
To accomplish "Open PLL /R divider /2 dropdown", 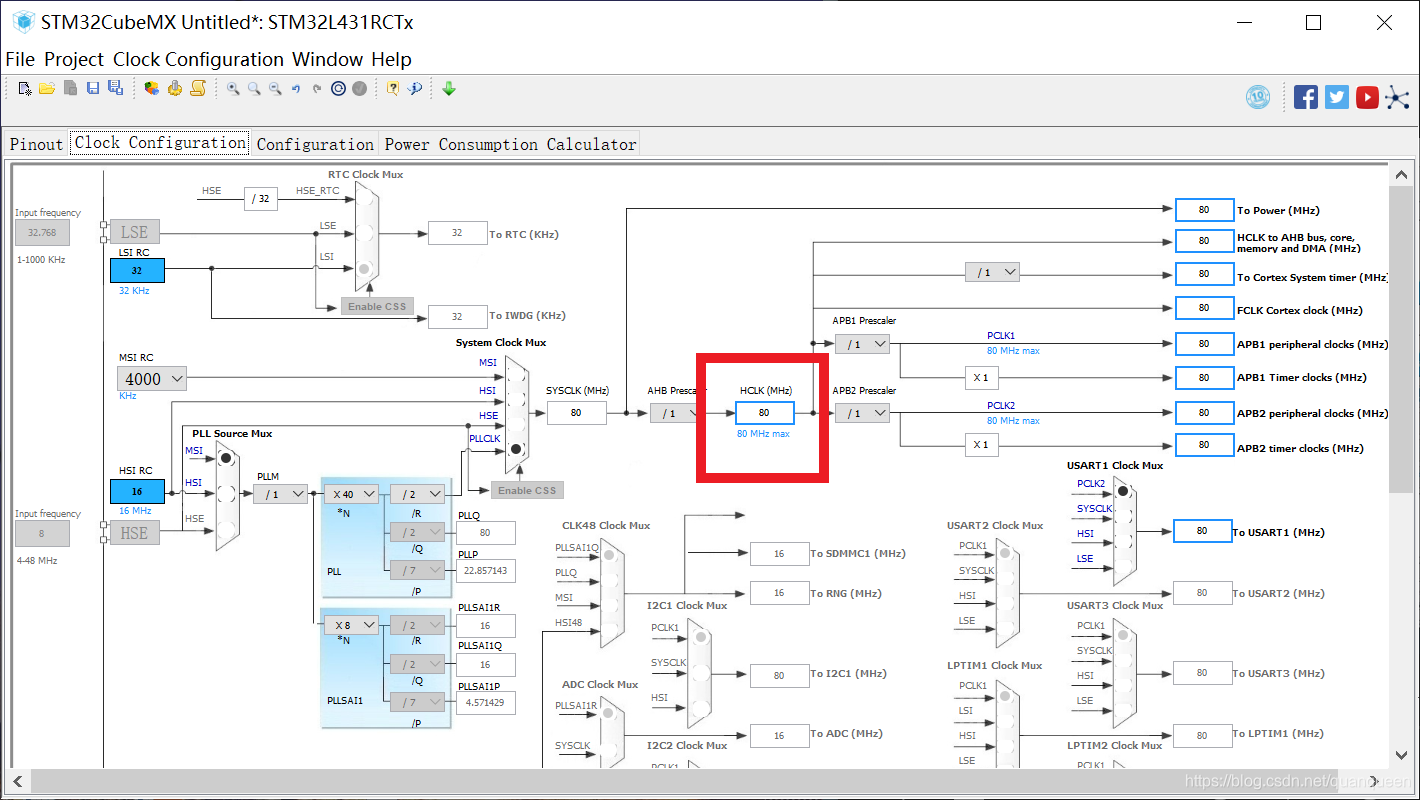I will tap(417, 494).
